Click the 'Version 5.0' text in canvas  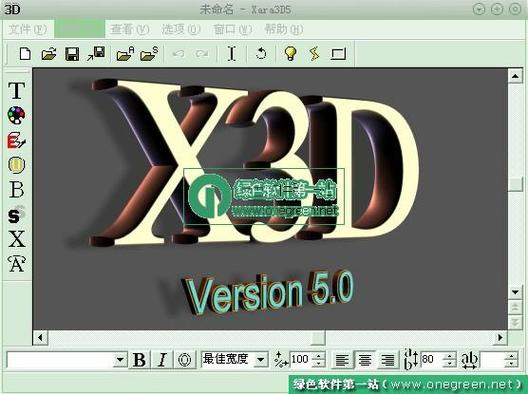pos(268,293)
